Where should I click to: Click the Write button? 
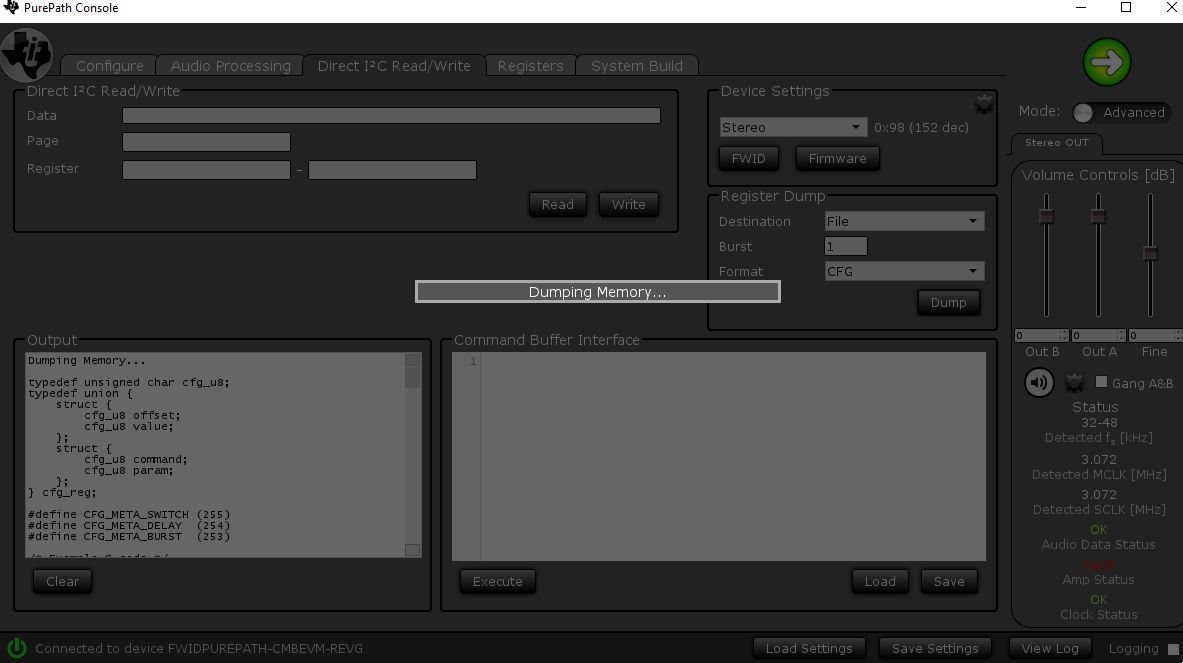tap(628, 204)
